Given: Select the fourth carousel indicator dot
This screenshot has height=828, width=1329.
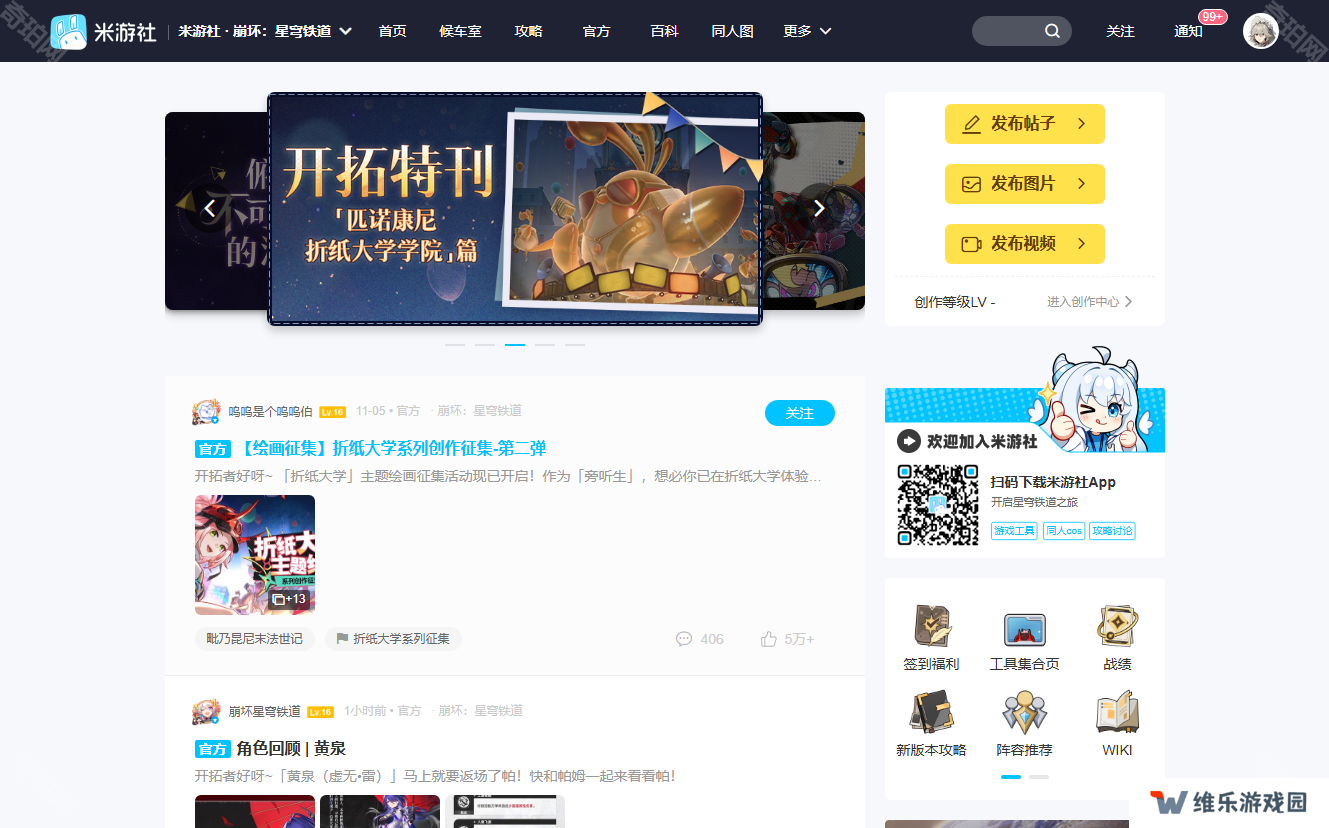Looking at the screenshot, I should (545, 344).
